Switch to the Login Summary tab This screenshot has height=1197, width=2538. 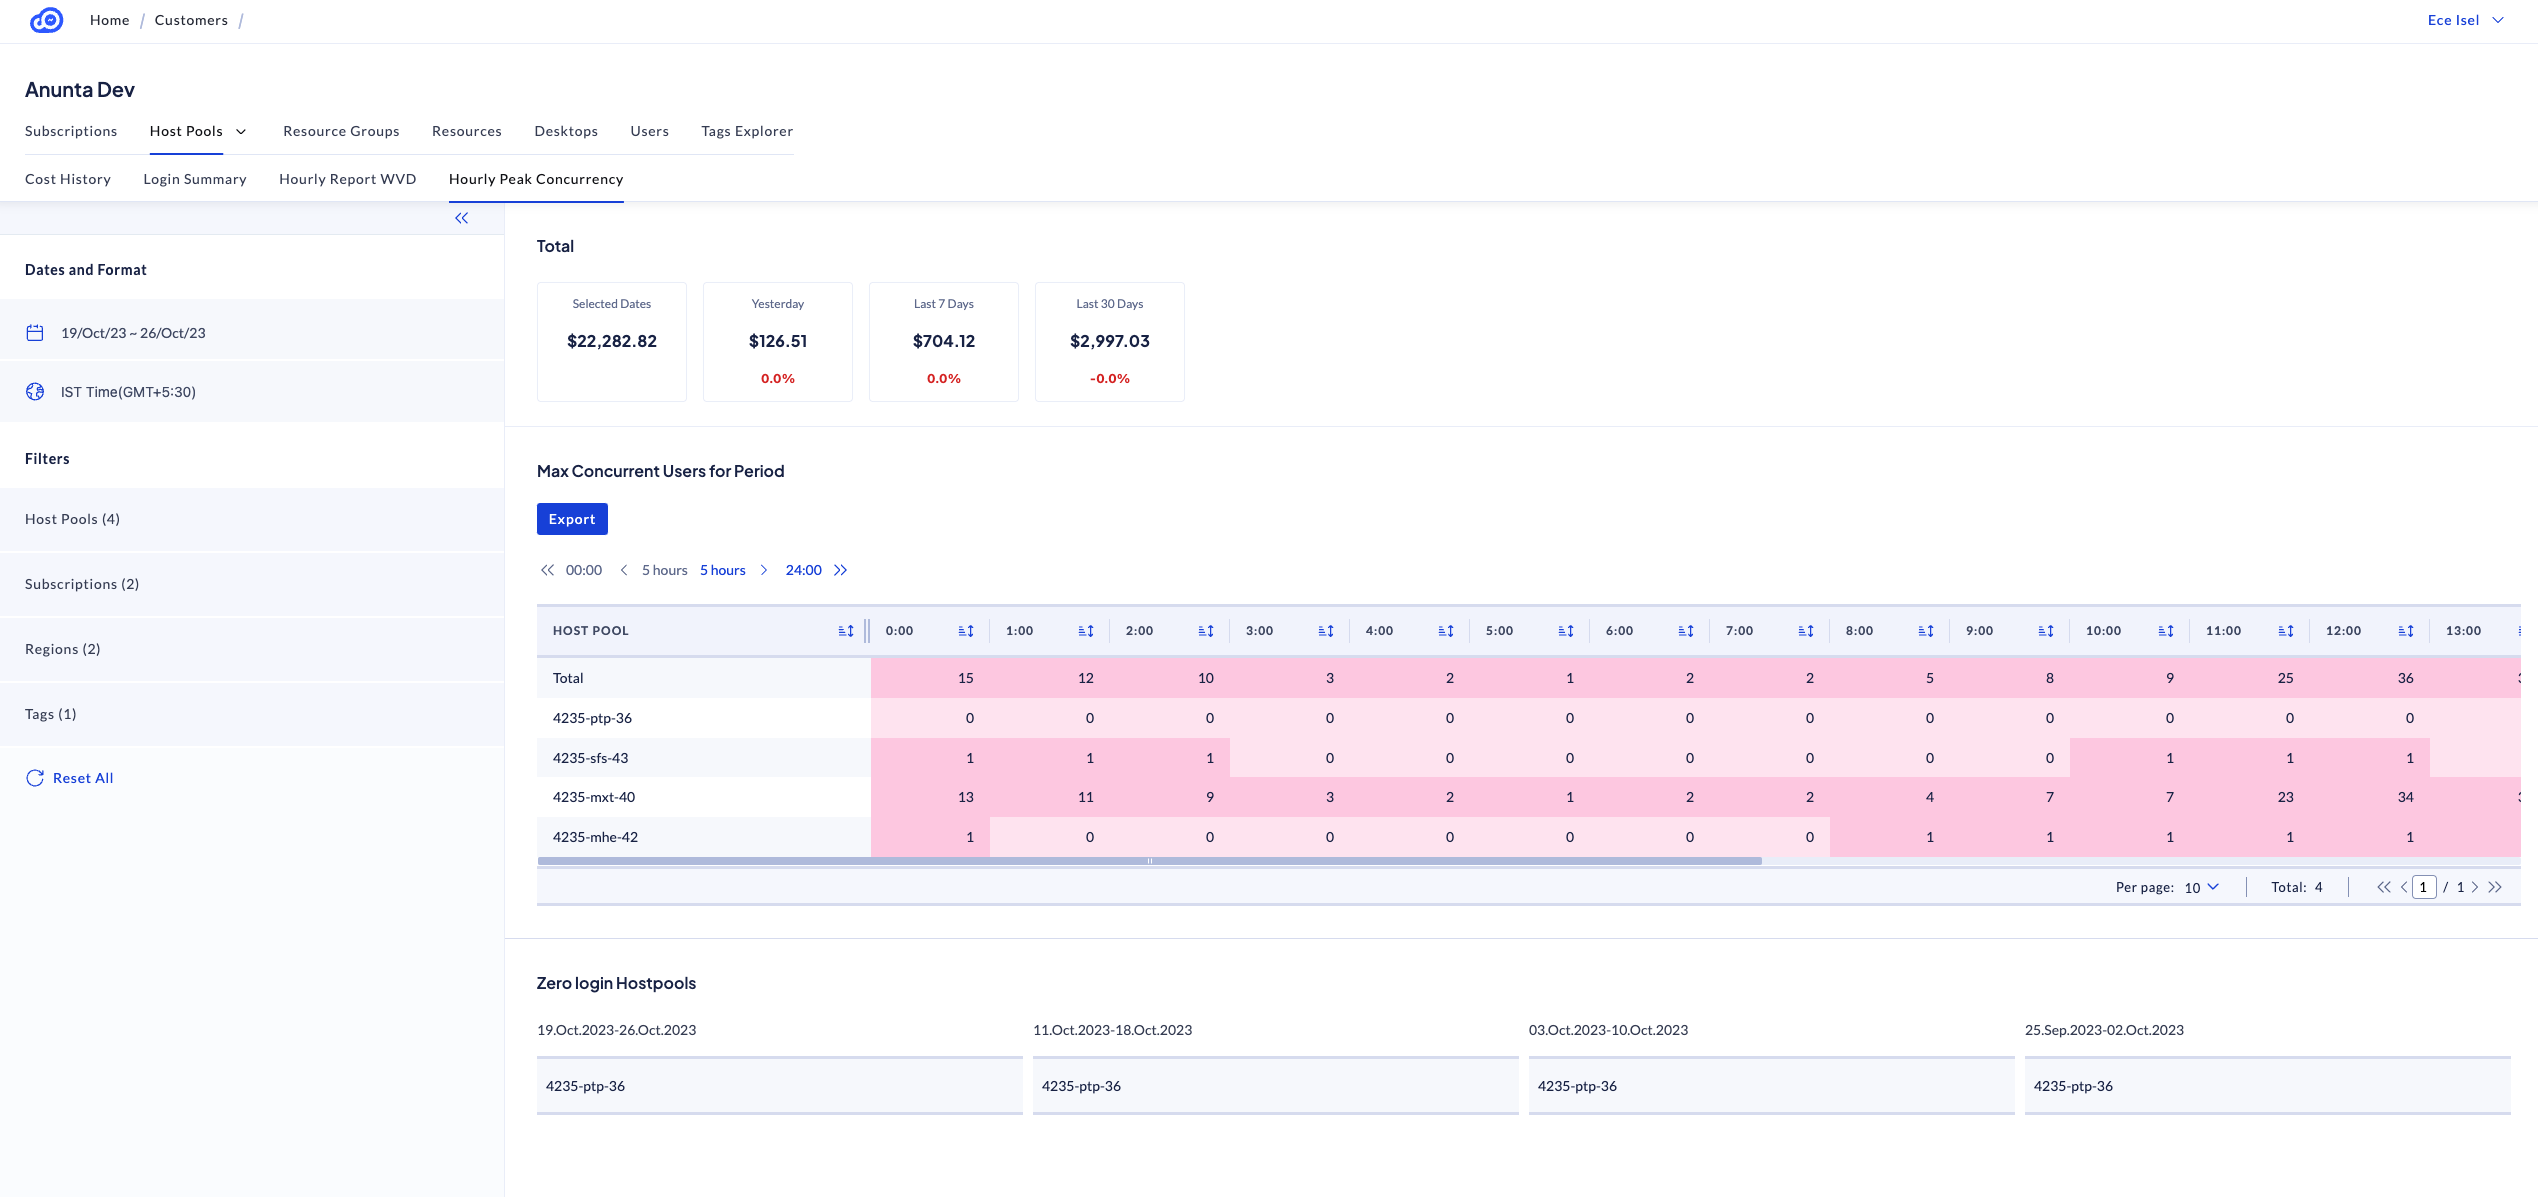(194, 179)
